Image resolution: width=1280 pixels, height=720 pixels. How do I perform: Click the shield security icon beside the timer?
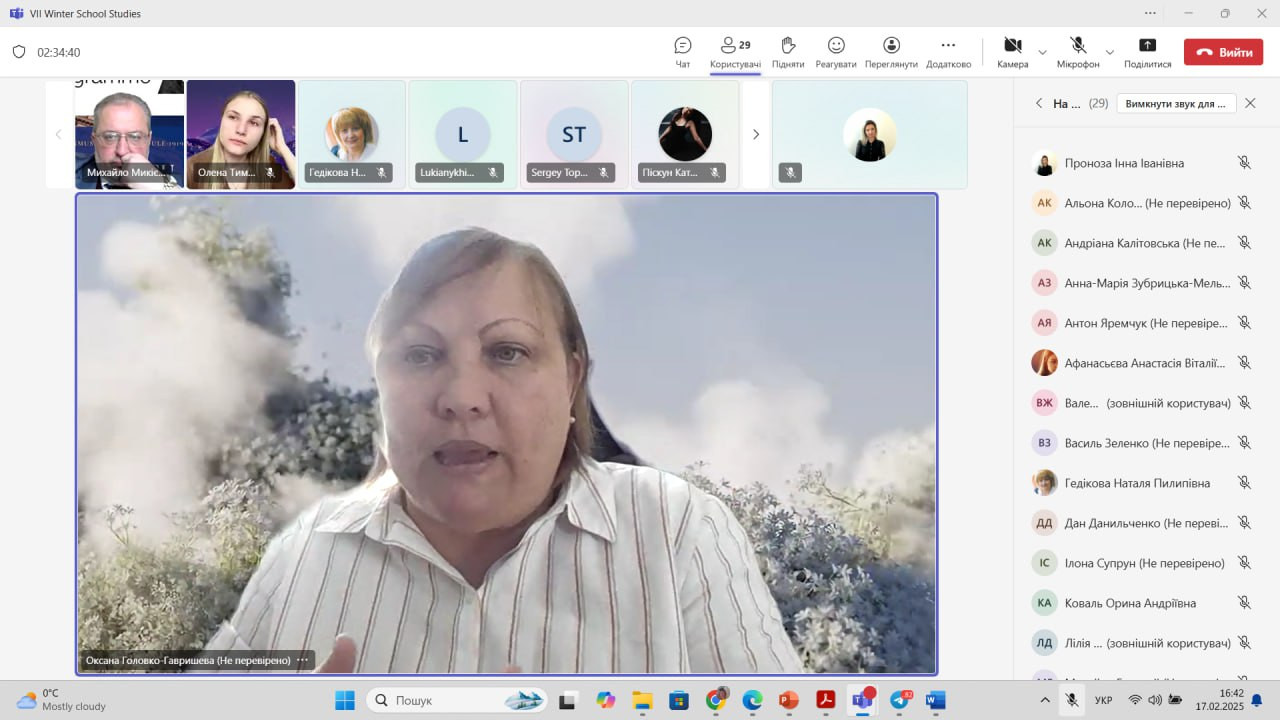[19, 52]
